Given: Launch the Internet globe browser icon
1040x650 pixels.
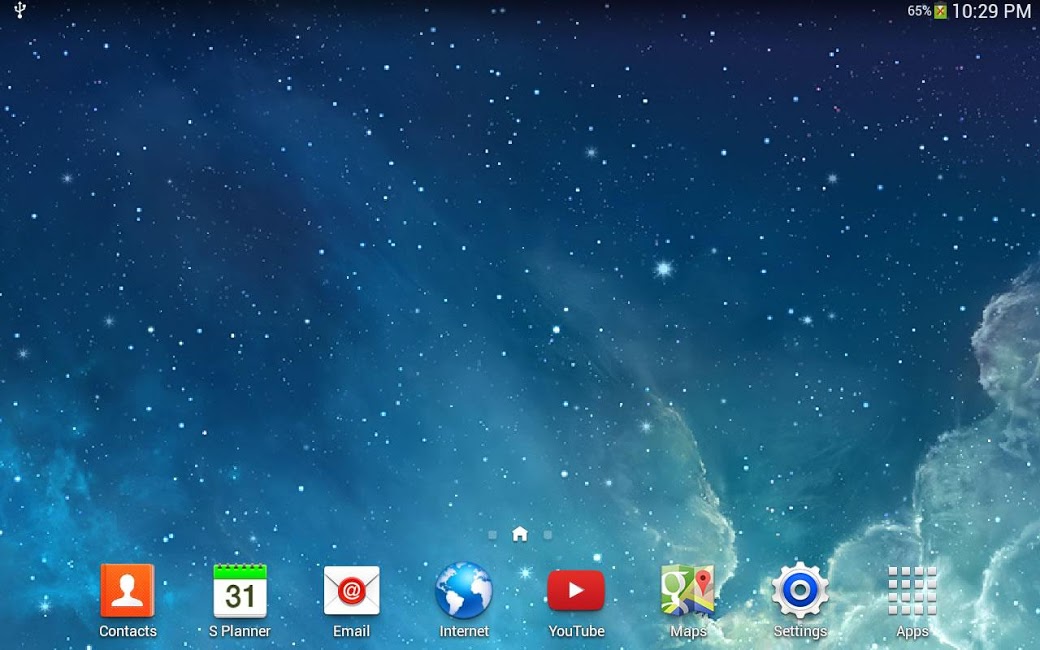Looking at the screenshot, I should click(x=464, y=590).
